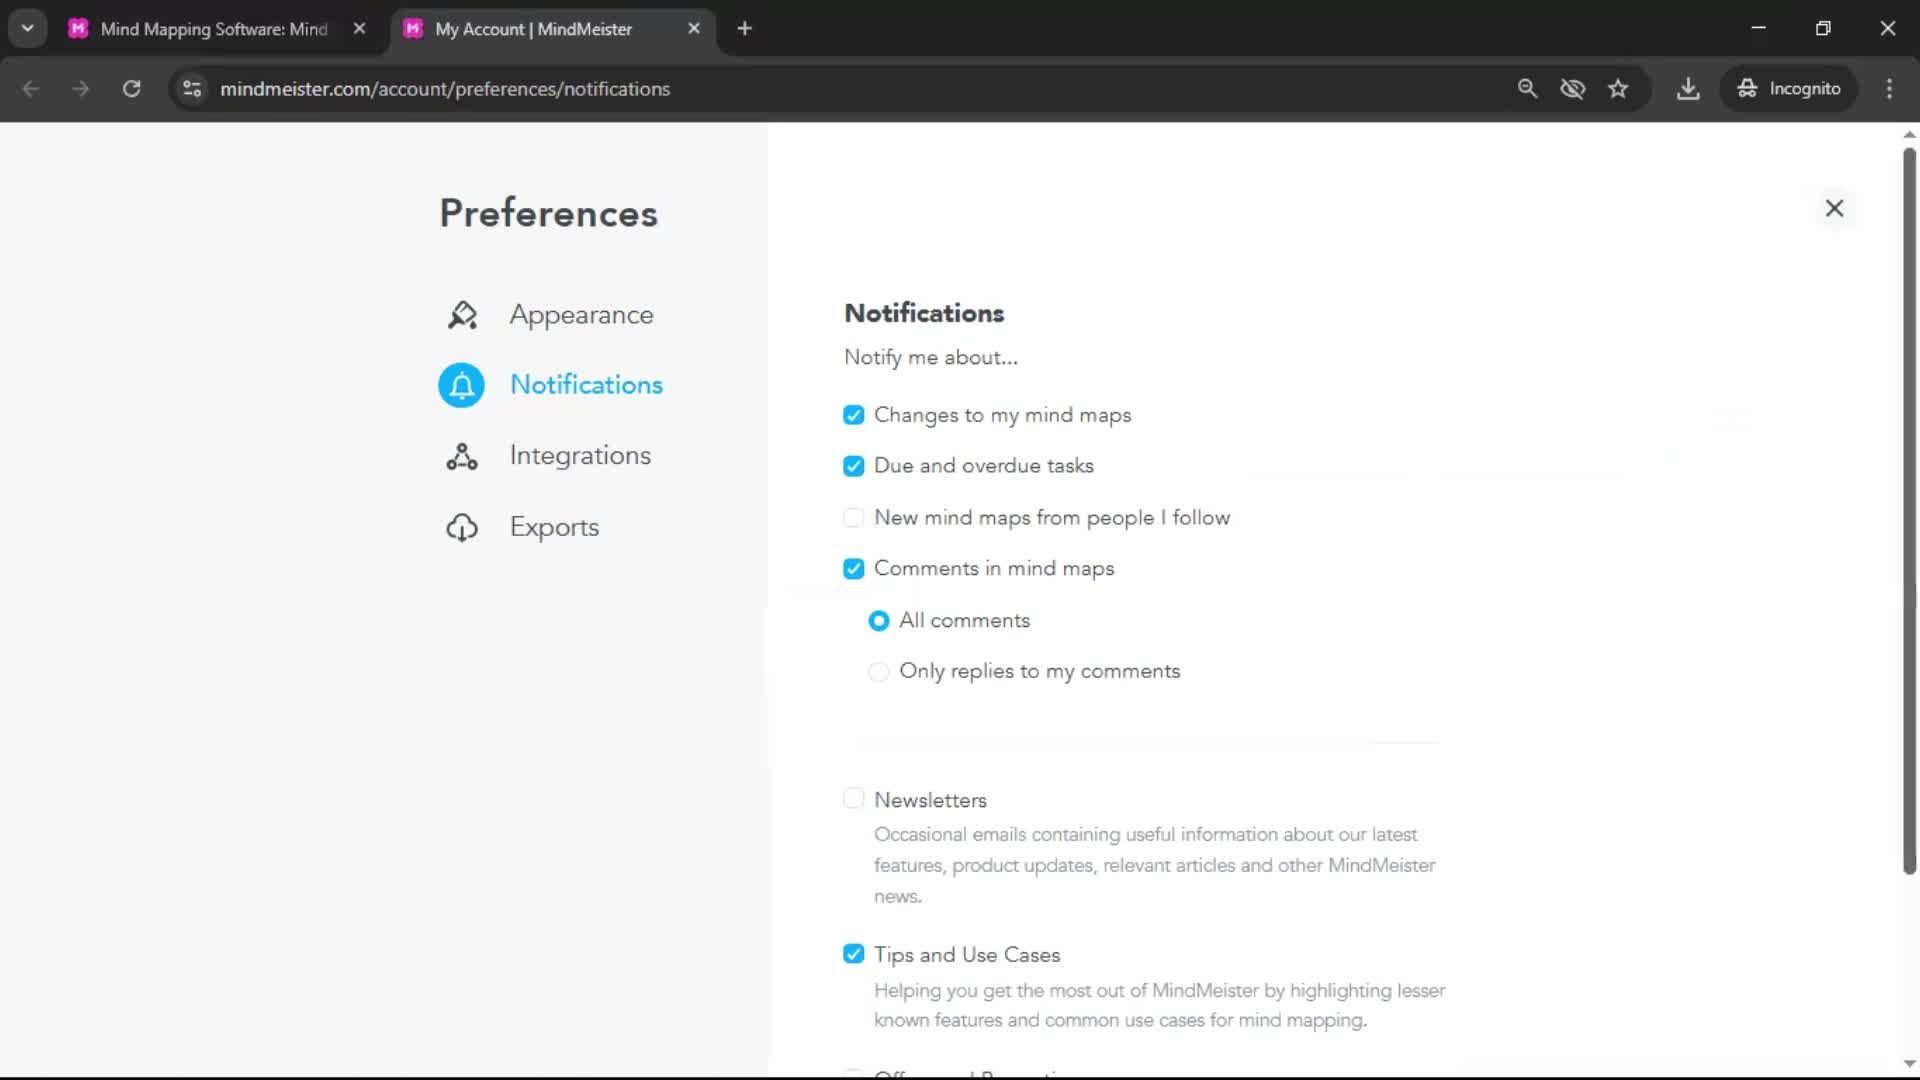Click the Newsletters description paragraph
Viewport: 1920px width, 1080px height.
point(1155,865)
